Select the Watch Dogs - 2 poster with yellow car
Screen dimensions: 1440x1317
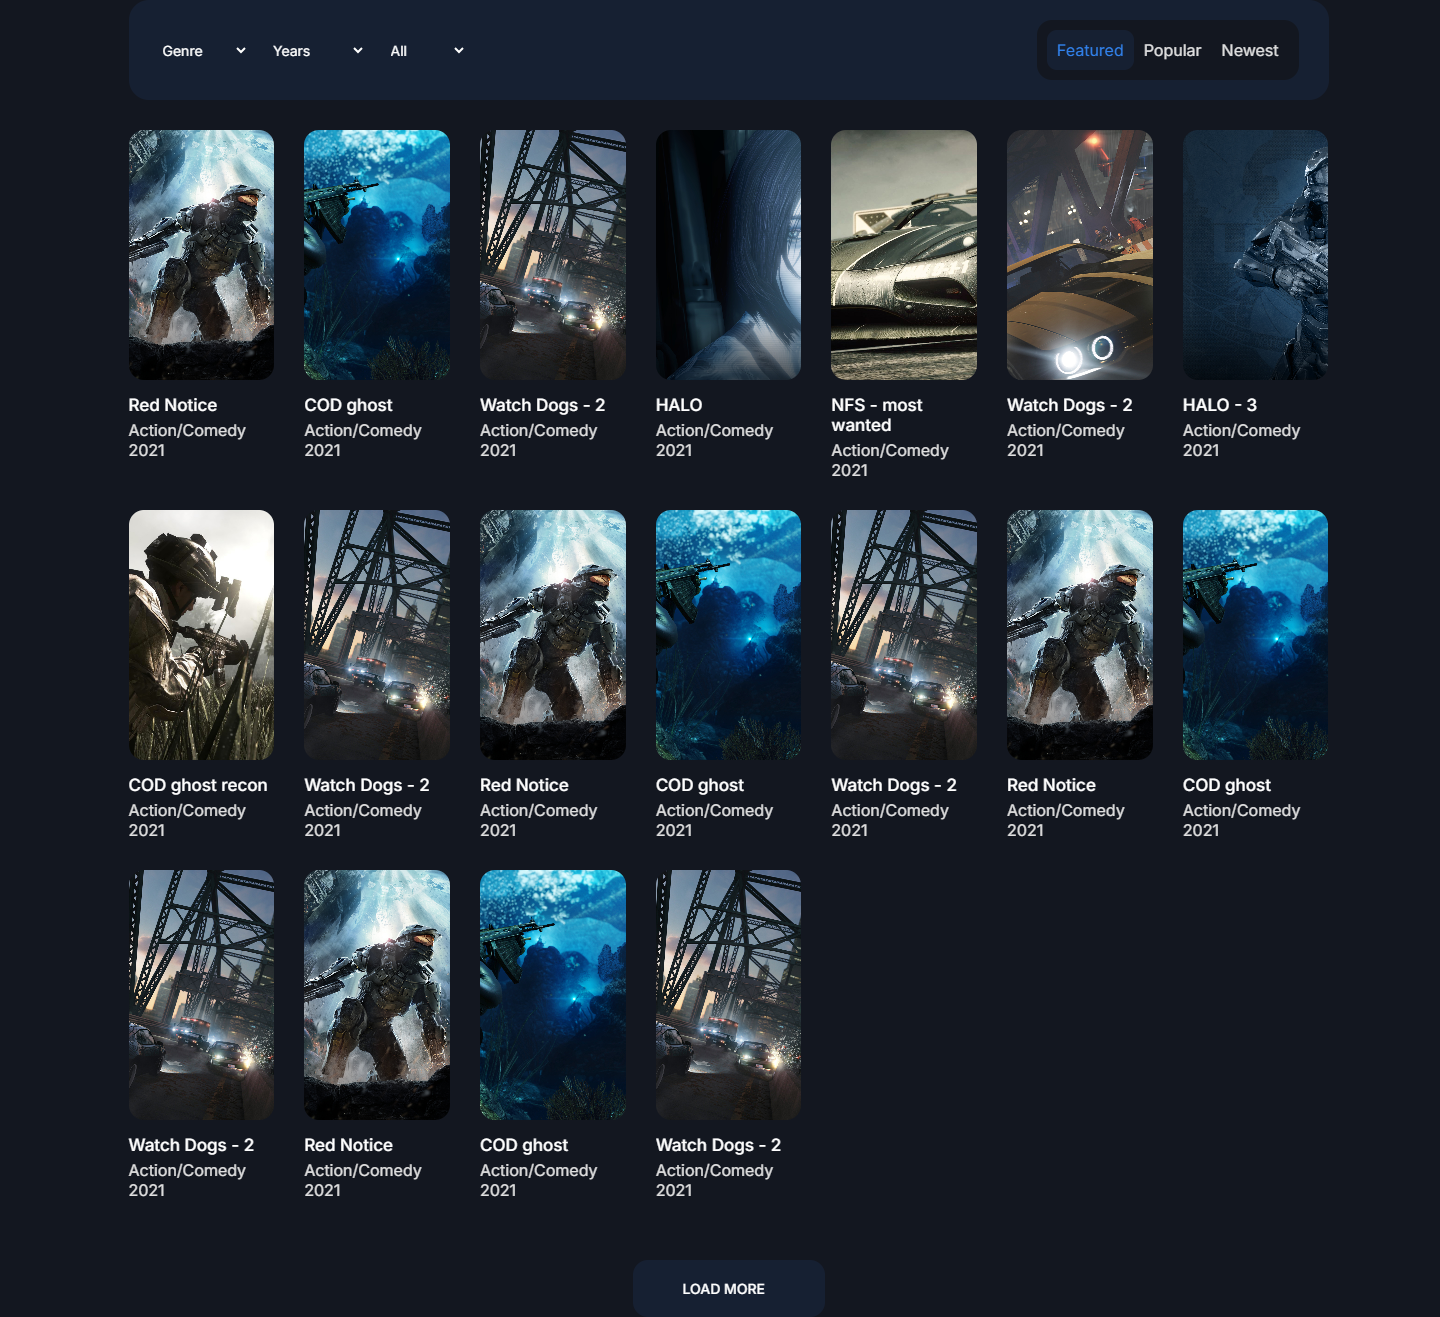[1079, 255]
